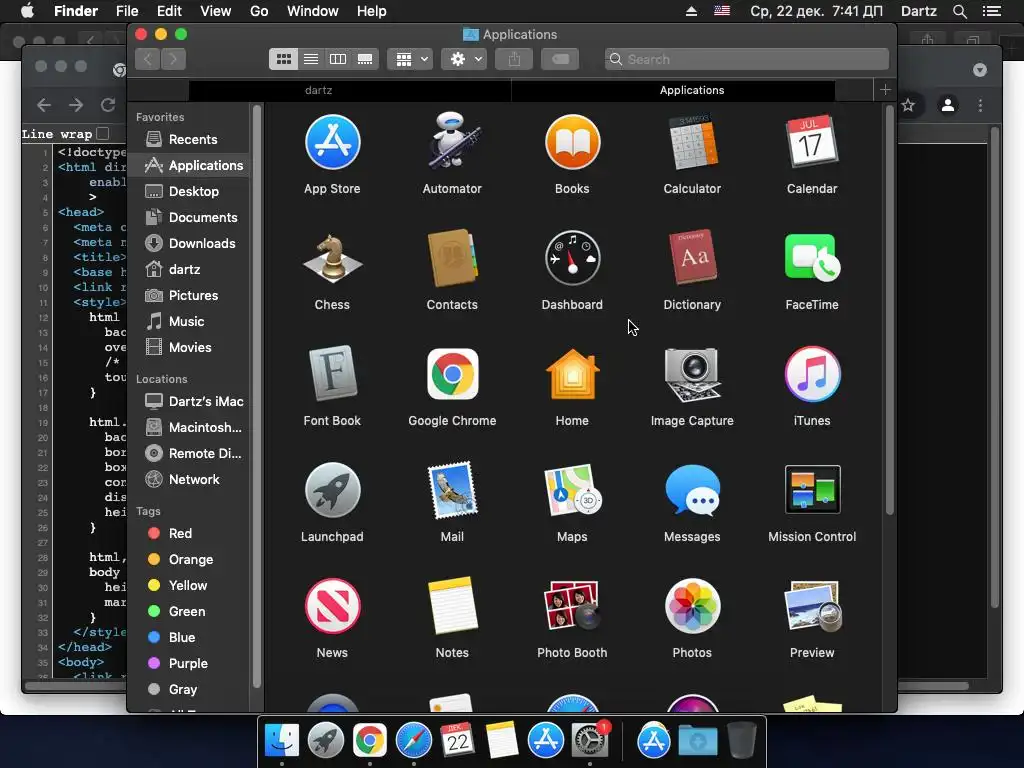Image resolution: width=1024 pixels, height=768 pixels.
Task: Open the Mail app icon
Action: tap(452, 490)
